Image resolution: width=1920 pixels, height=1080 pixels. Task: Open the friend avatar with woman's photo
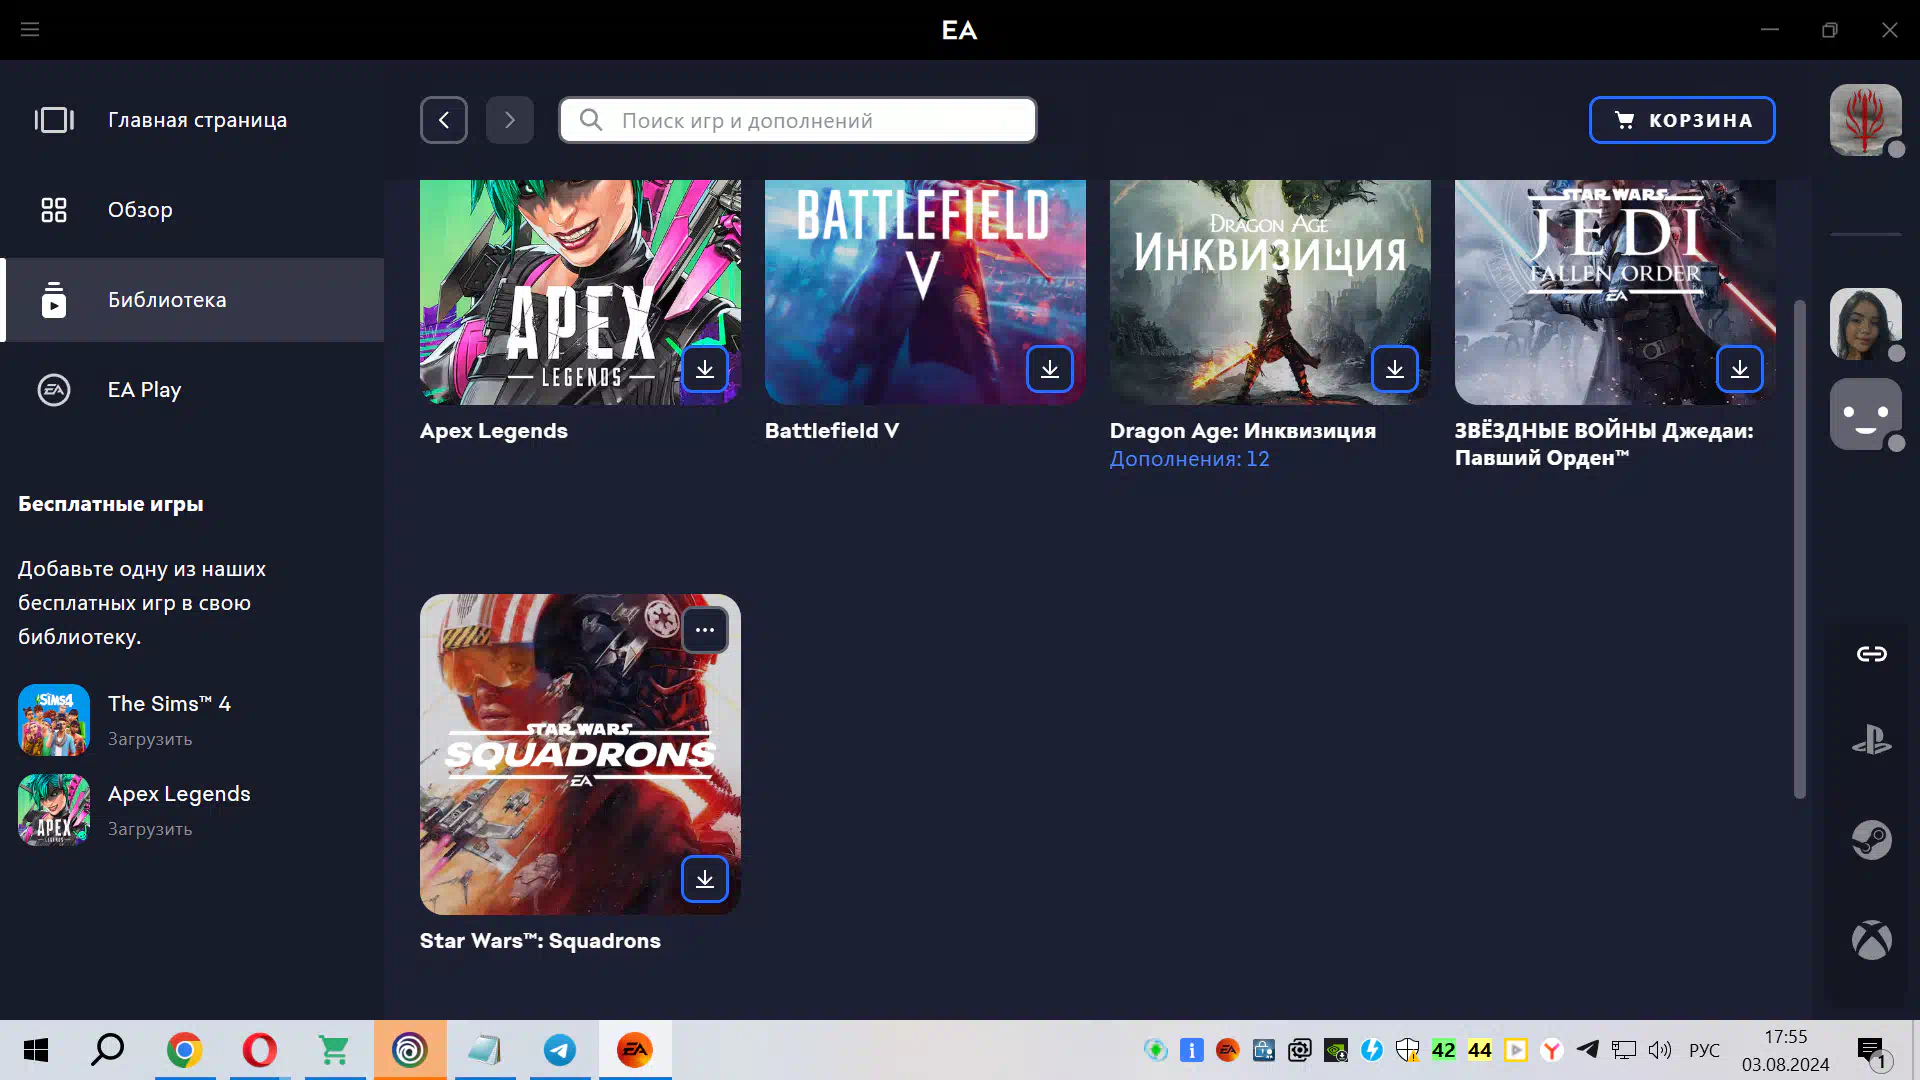click(x=1866, y=324)
